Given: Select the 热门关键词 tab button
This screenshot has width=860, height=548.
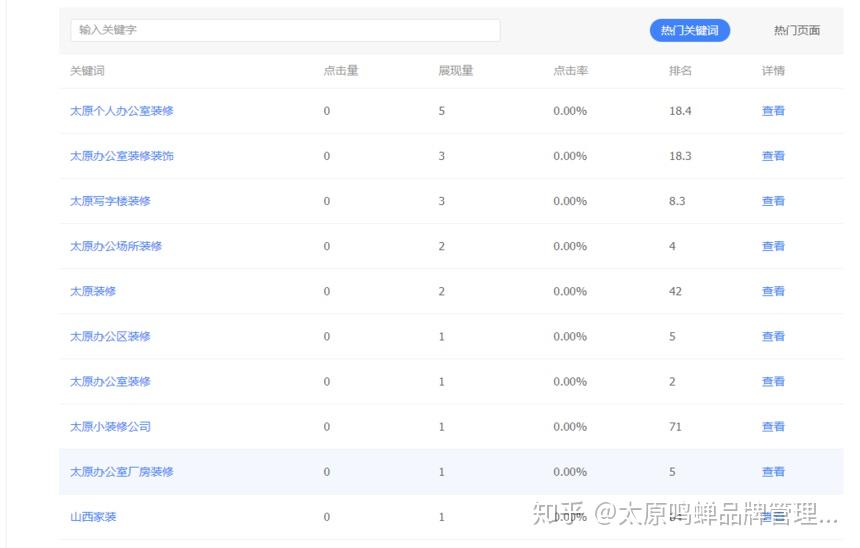Looking at the screenshot, I should 689,30.
